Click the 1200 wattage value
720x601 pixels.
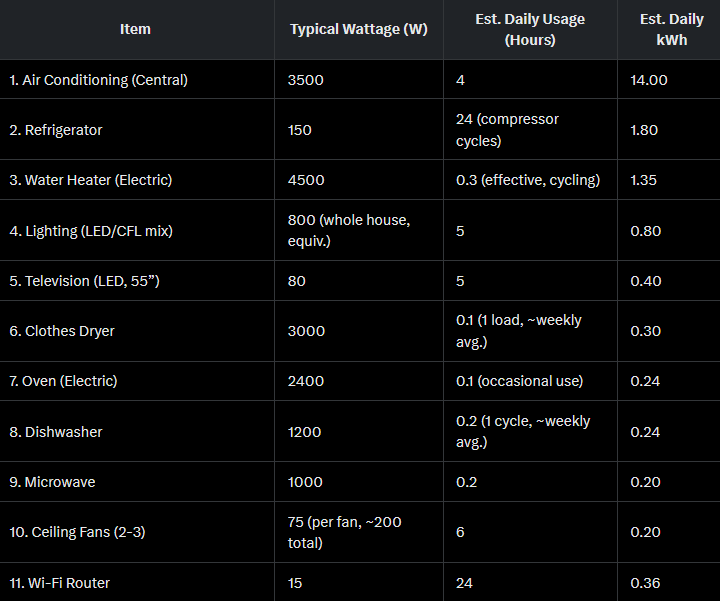point(304,432)
